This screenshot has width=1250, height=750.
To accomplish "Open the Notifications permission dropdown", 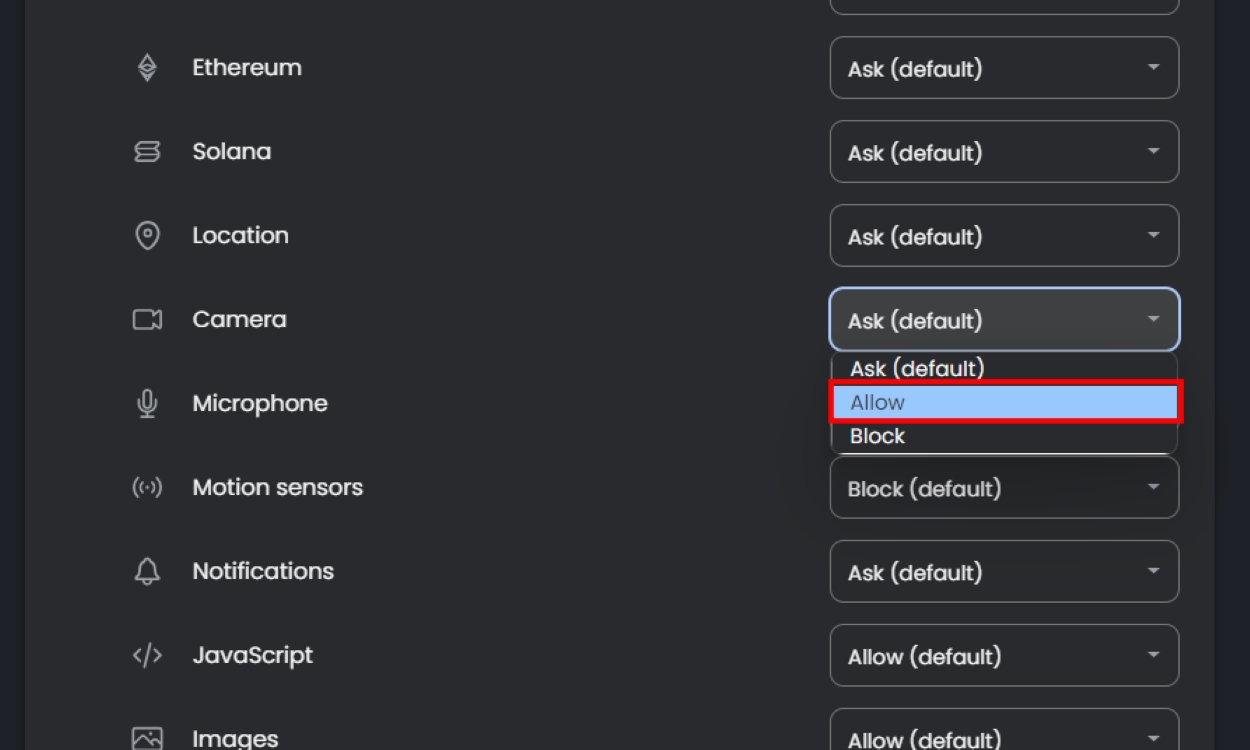I will point(1004,572).
